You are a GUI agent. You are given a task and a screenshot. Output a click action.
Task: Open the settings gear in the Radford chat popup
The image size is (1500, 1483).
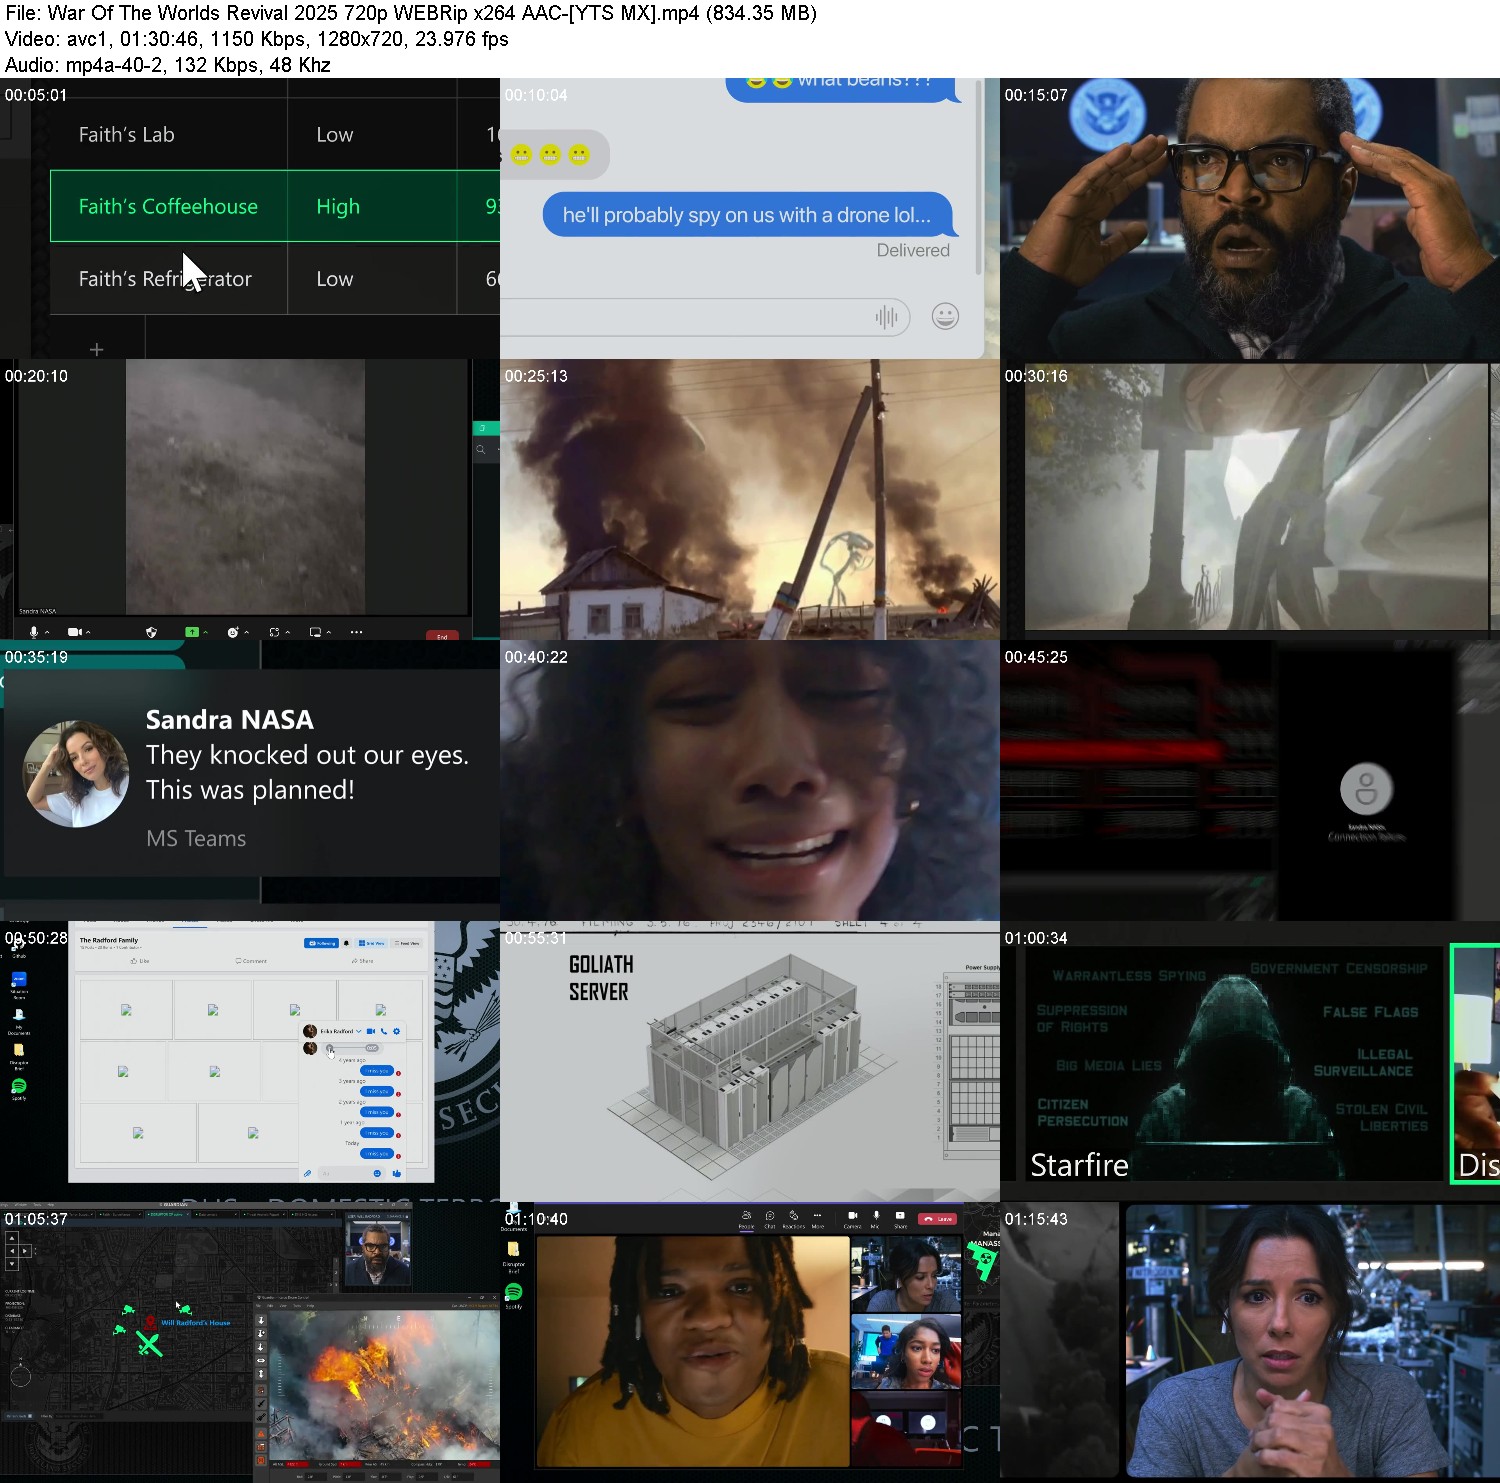coord(396,1031)
